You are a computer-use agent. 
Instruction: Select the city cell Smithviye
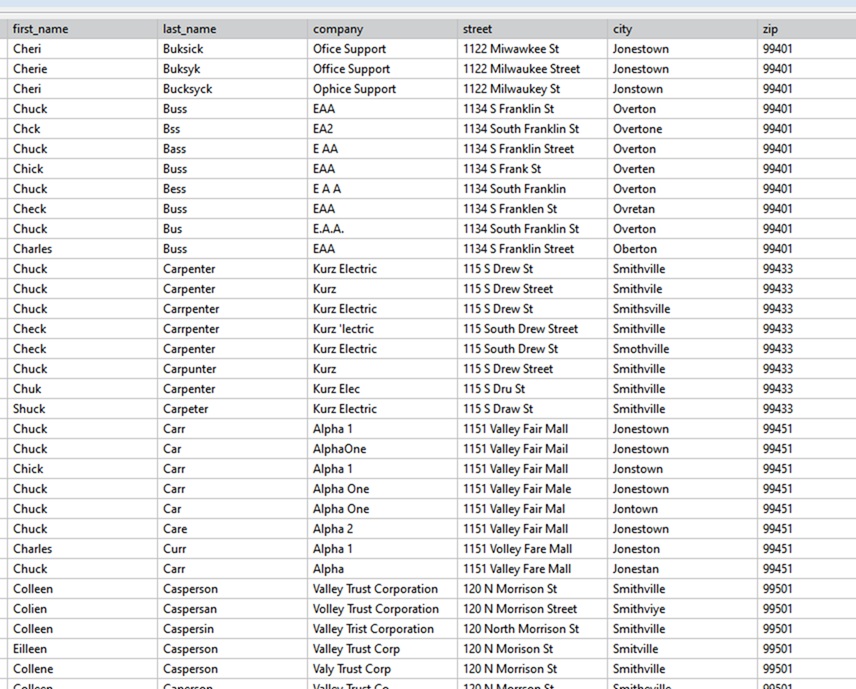[638, 609]
